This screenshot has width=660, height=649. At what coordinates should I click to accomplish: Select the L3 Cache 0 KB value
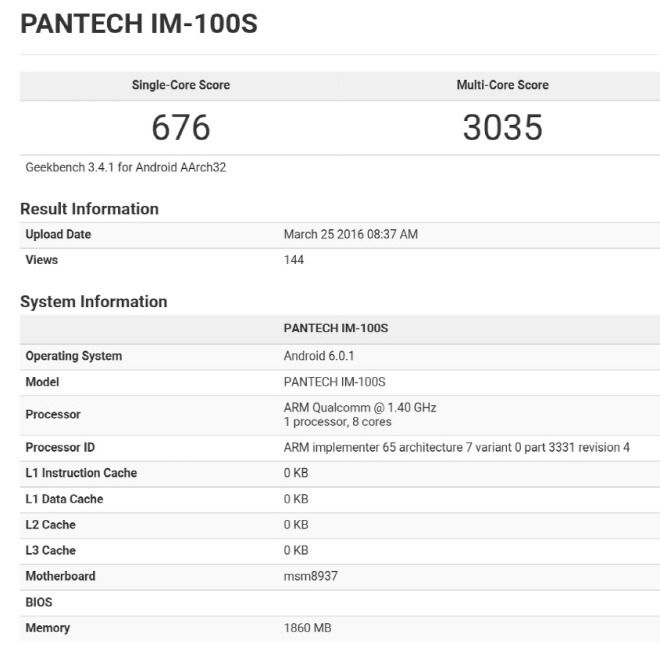[296, 551]
